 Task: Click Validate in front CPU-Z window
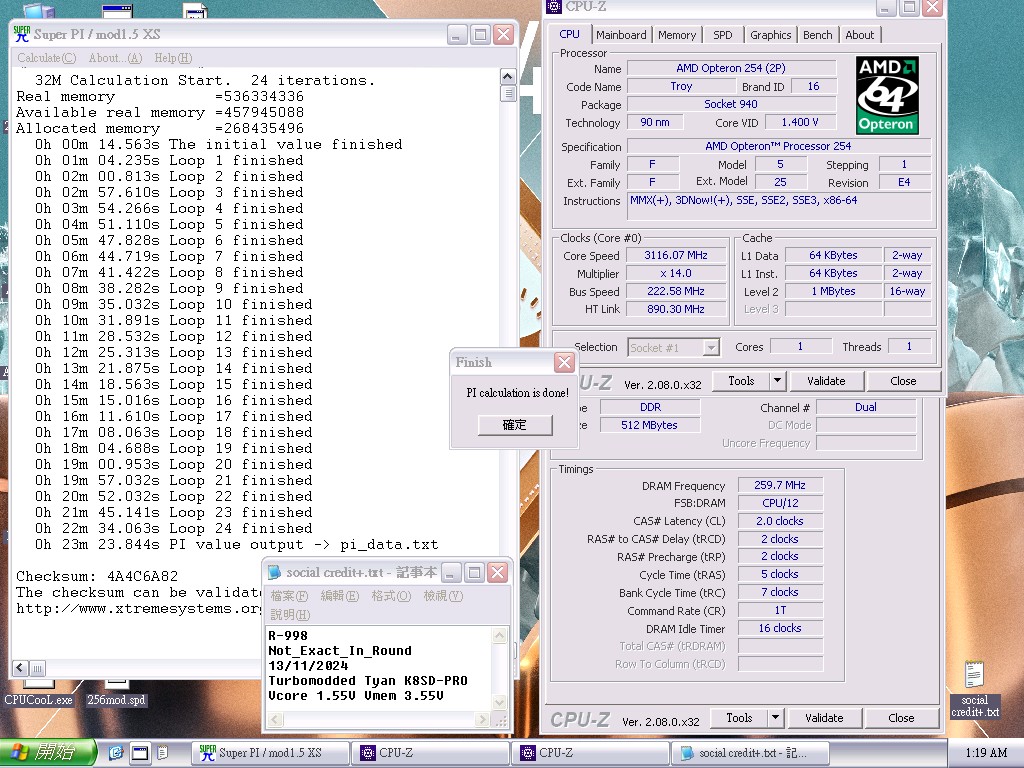pos(826,381)
